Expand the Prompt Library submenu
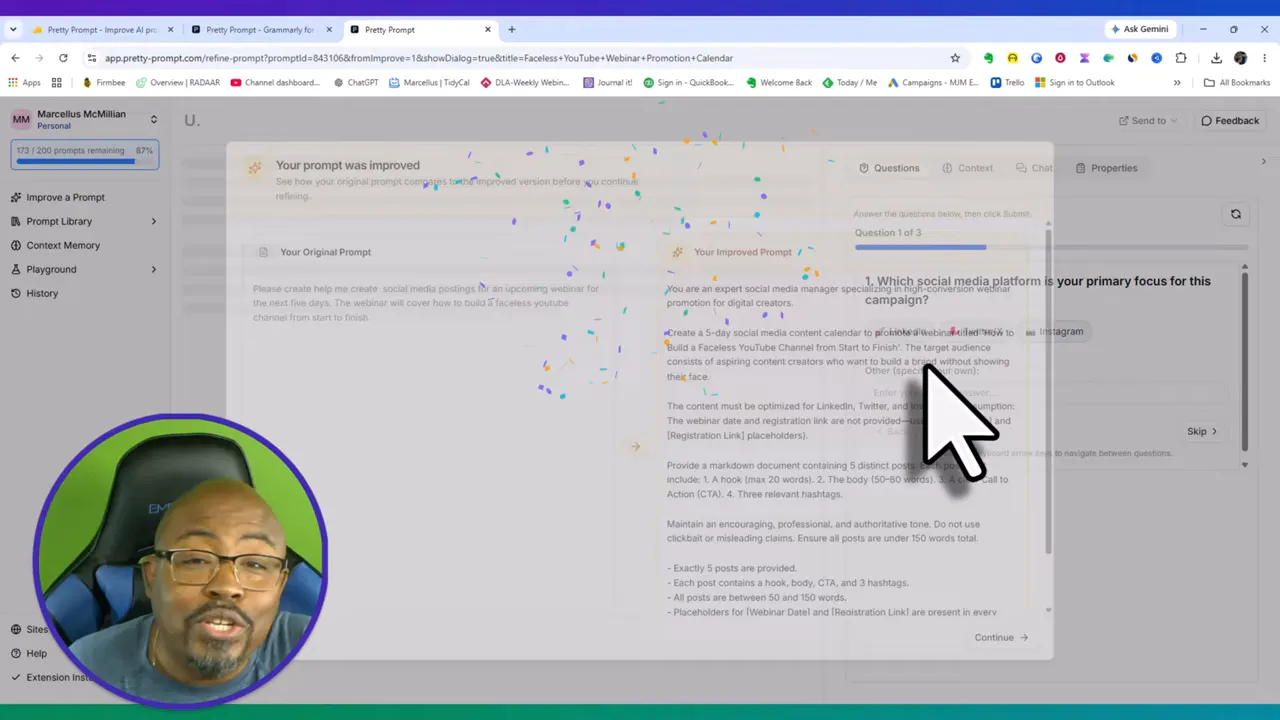The height and width of the screenshot is (720, 1280). (153, 221)
